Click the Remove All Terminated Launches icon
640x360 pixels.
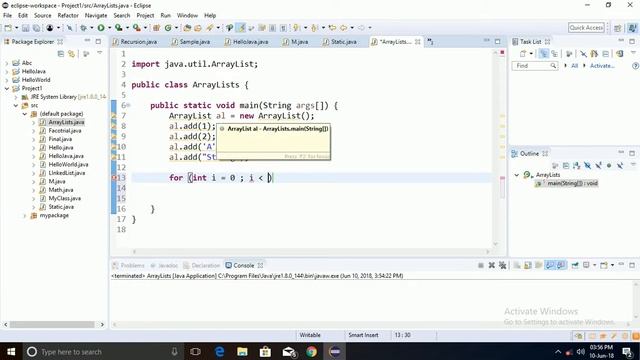(502, 265)
